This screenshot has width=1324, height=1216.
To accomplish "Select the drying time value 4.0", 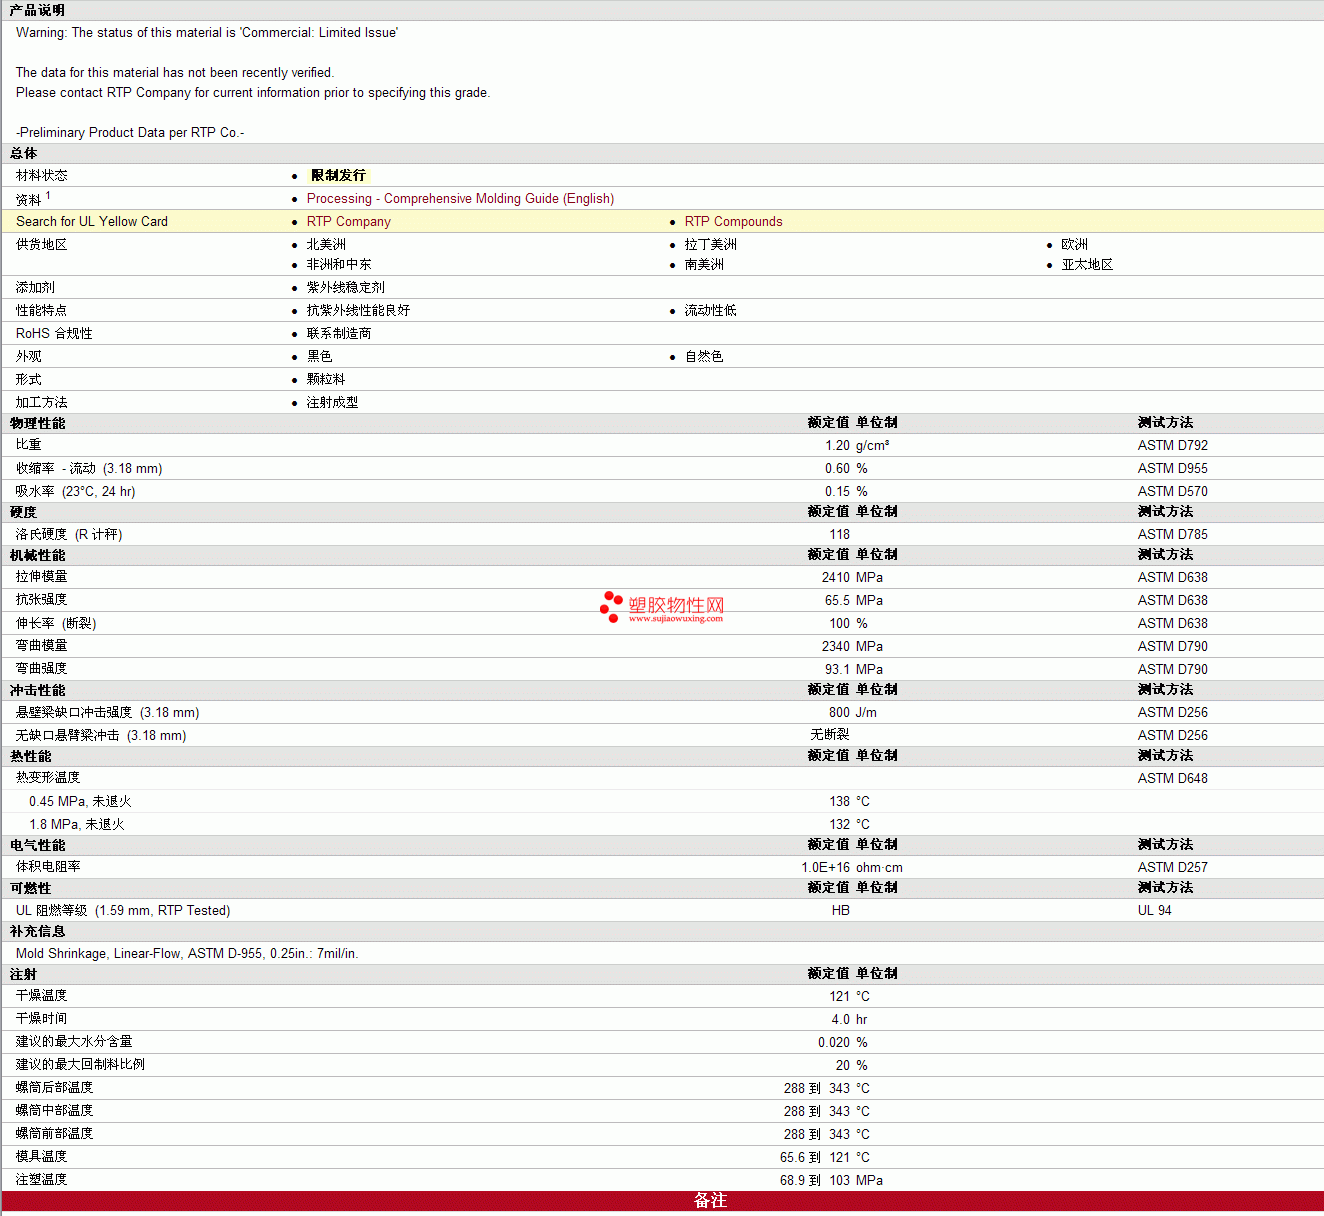I will coord(841,1020).
